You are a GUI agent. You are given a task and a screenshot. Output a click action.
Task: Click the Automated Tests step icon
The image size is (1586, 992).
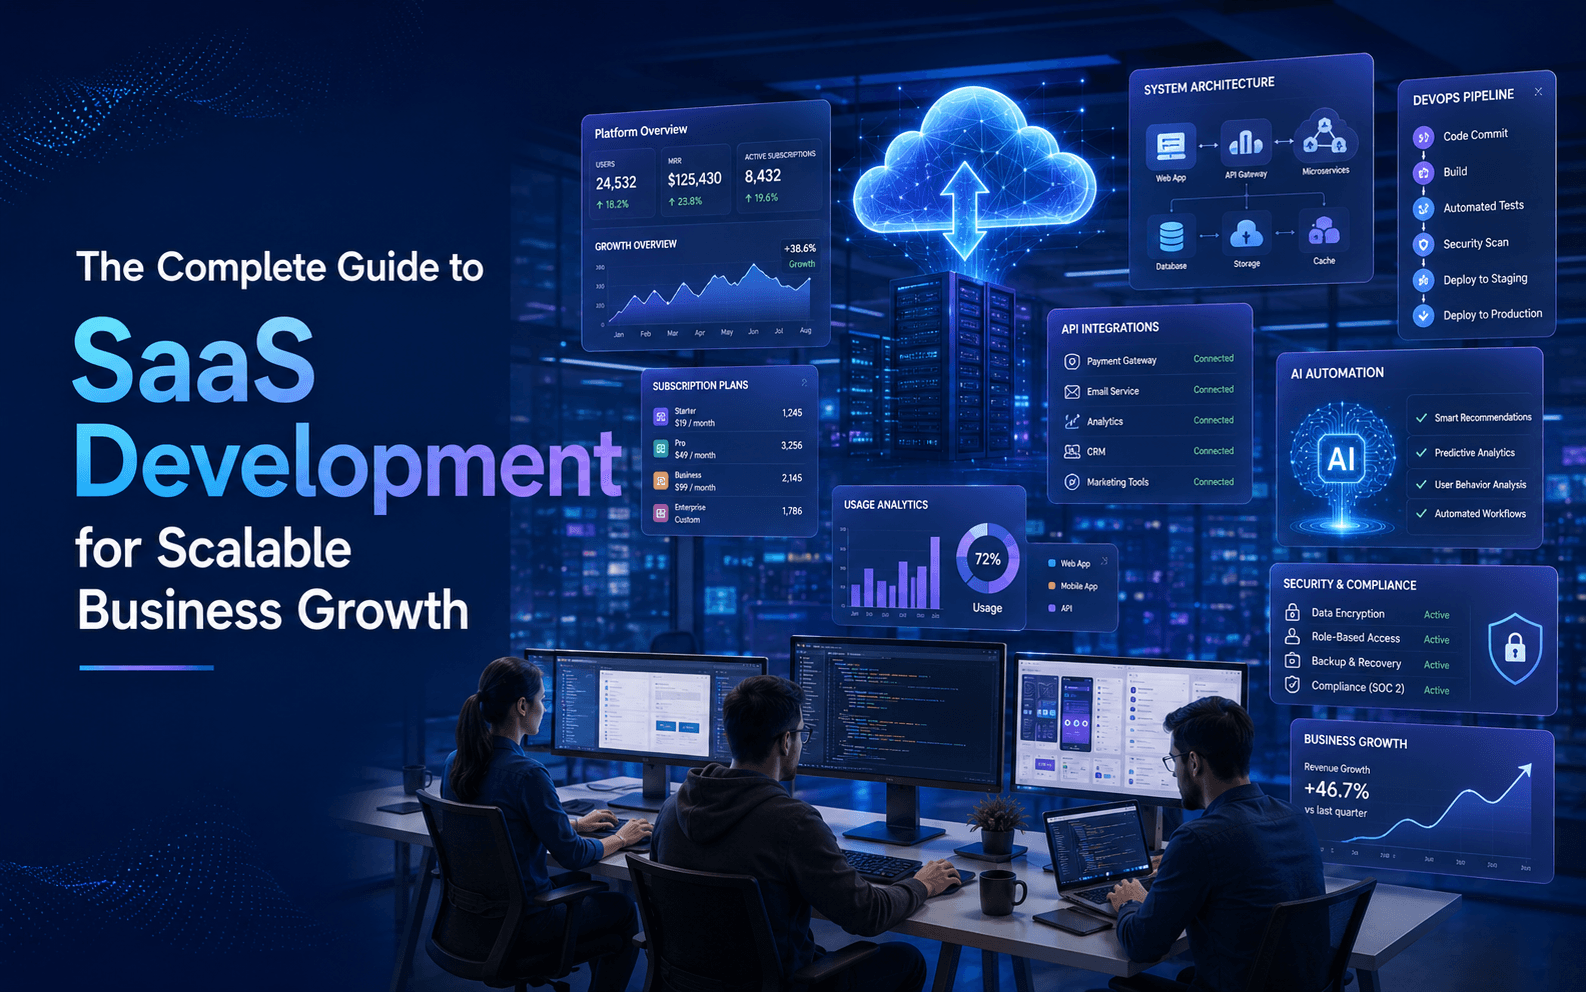(1423, 209)
